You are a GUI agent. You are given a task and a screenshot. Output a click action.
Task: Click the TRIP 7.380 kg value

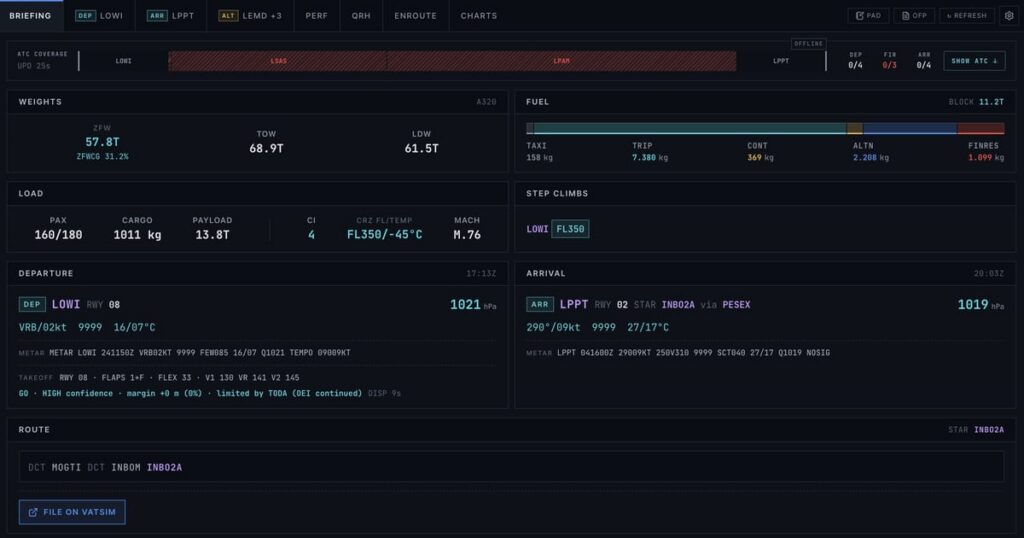point(649,157)
